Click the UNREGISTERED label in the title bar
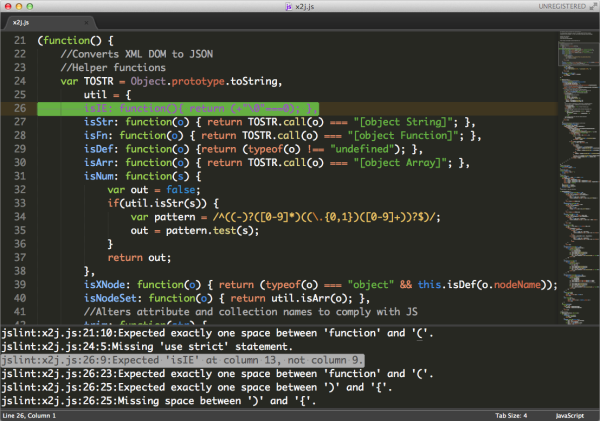Viewport: 600px width, 421px height. pyautogui.click(x=562, y=7)
